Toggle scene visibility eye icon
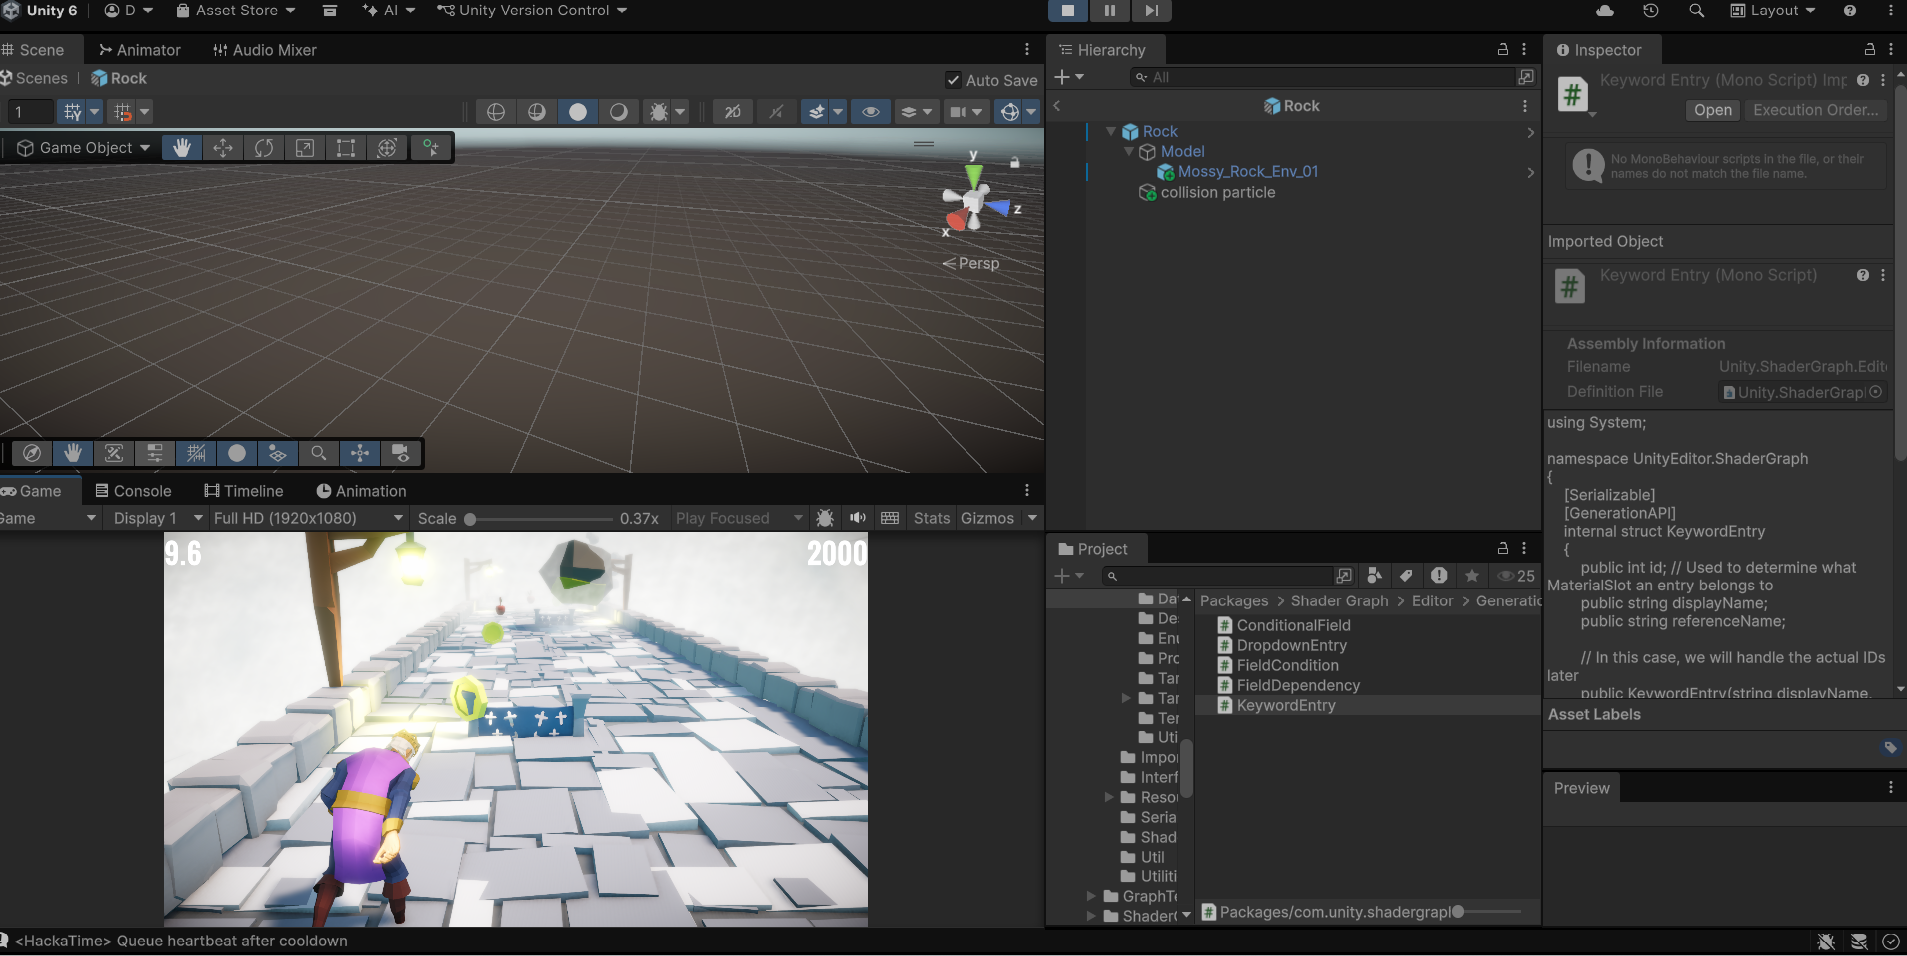Image resolution: width=1907 pixels, height=956 pixels. pyautogui.click(x=871, y=112)
